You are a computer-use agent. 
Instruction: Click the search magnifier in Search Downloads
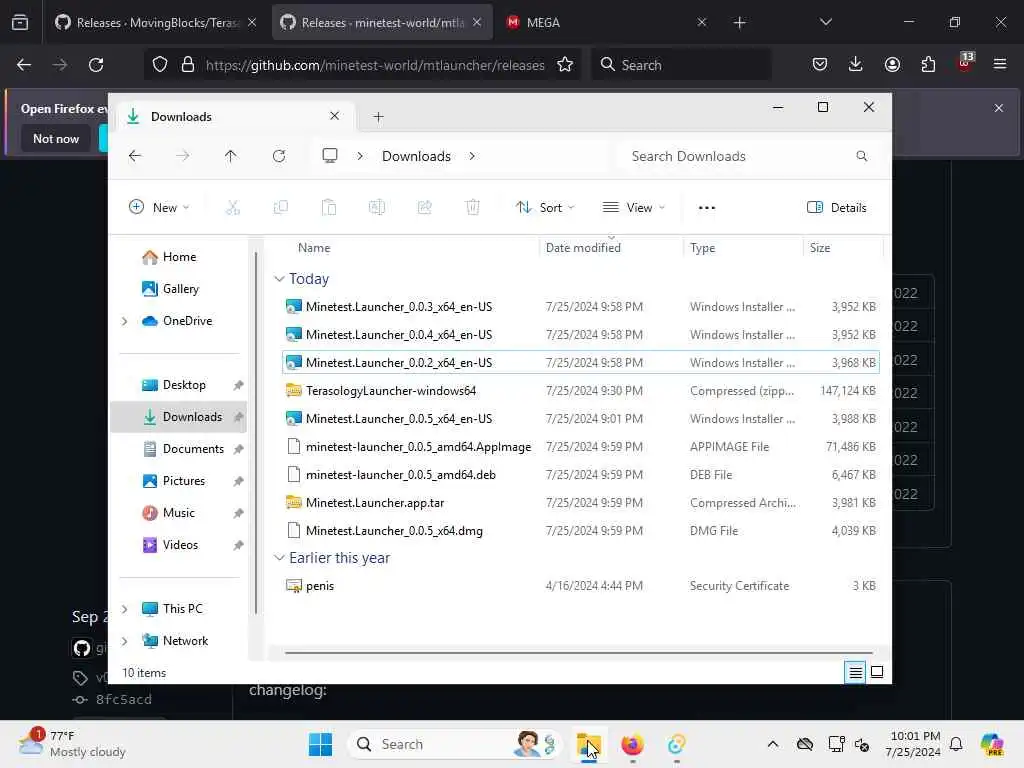coord(861,156)
